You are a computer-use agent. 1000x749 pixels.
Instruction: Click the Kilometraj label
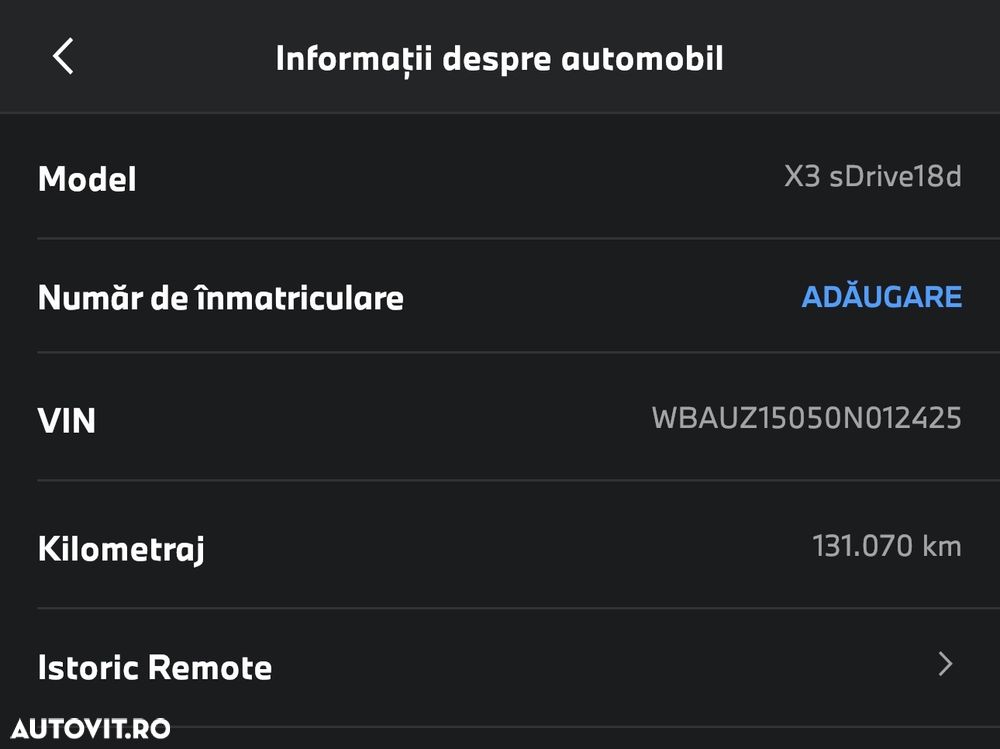click(121, 549)
